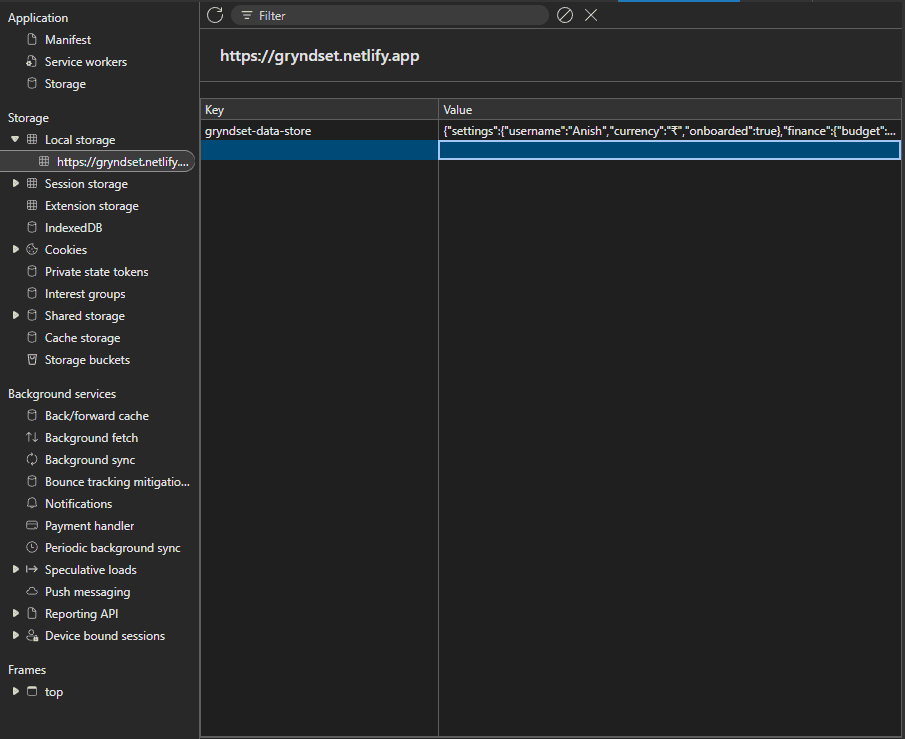The height and width of the screenshot is (739, 905).
Task: Click the Value column header
Action: point(670,109)
